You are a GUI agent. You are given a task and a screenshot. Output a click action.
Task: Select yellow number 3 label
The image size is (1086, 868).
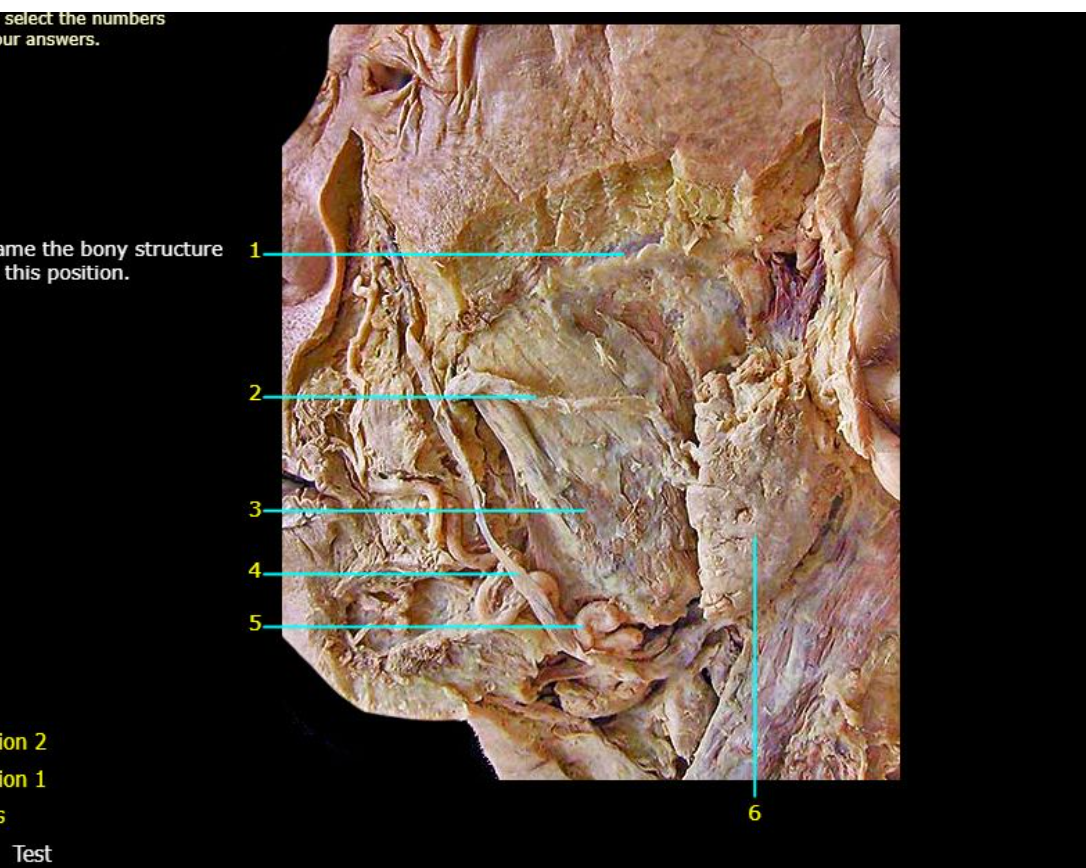pos(255,509)
